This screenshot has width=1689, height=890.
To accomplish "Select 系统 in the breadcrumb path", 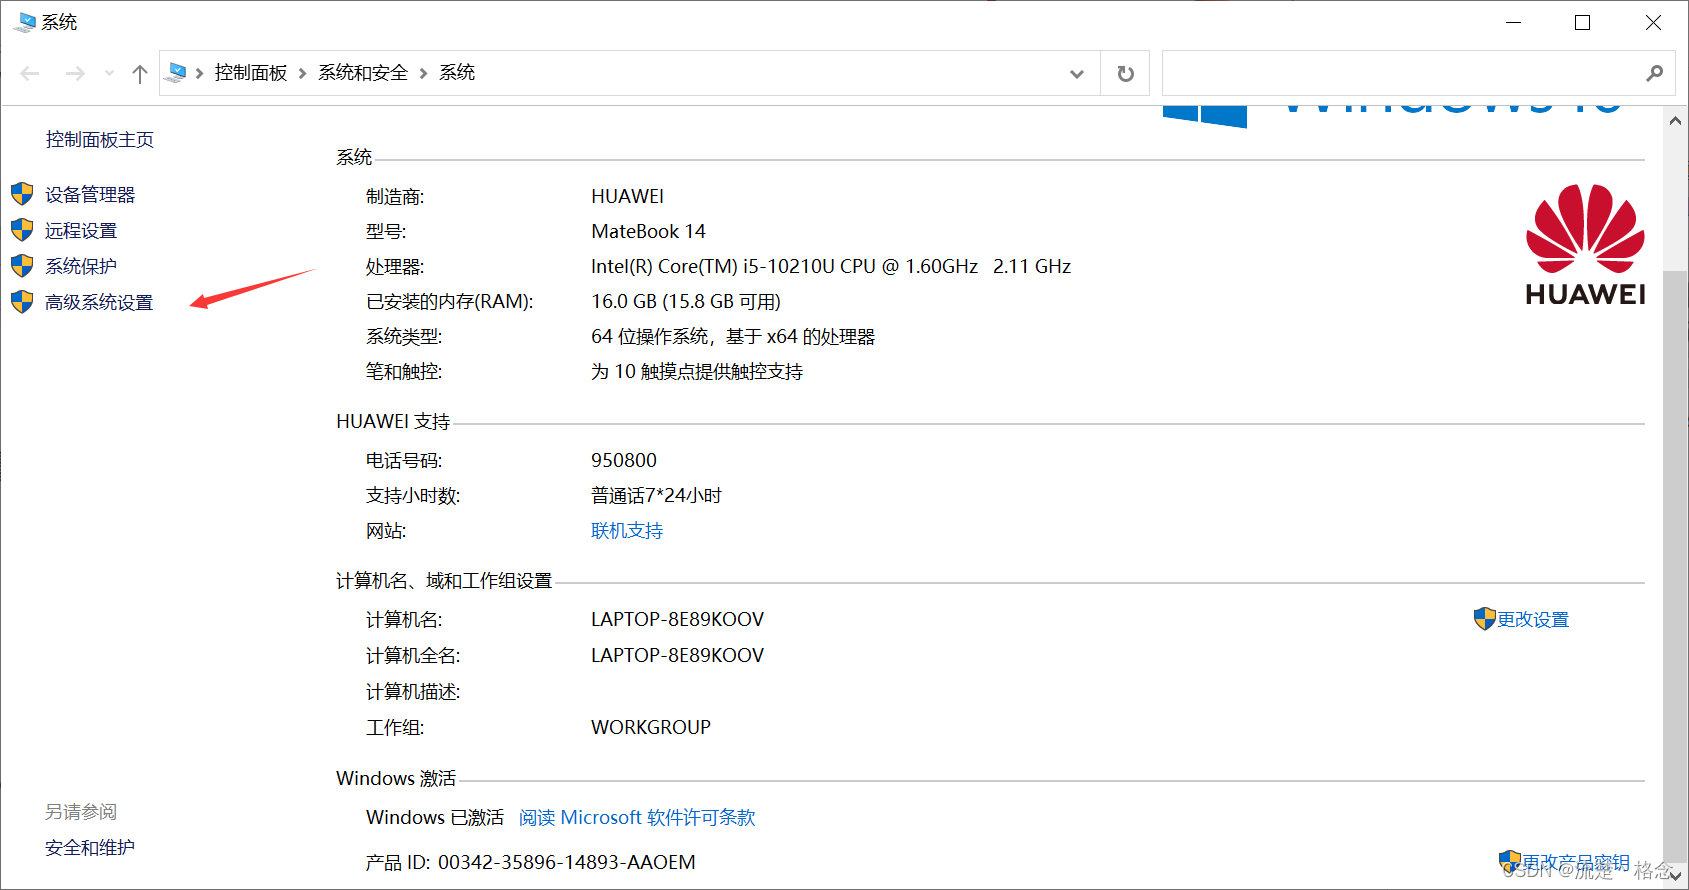I will (x=457, y=73).
